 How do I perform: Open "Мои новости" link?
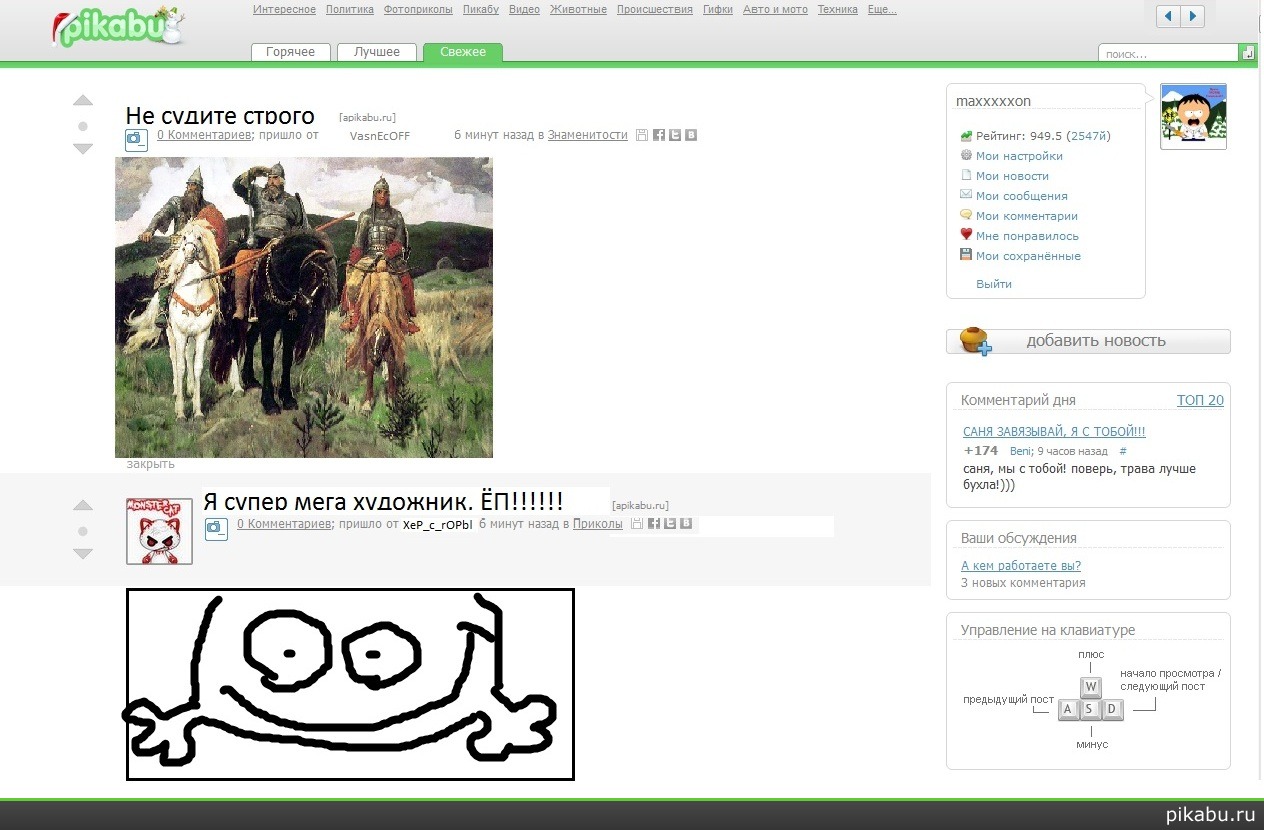[x=1012, y=176]
